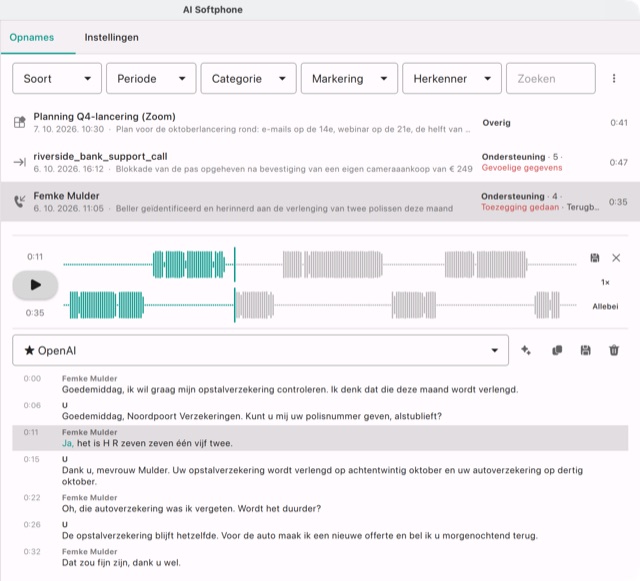Click the 0:41 duration of Planning Q4-lancering

click(619, 122)
